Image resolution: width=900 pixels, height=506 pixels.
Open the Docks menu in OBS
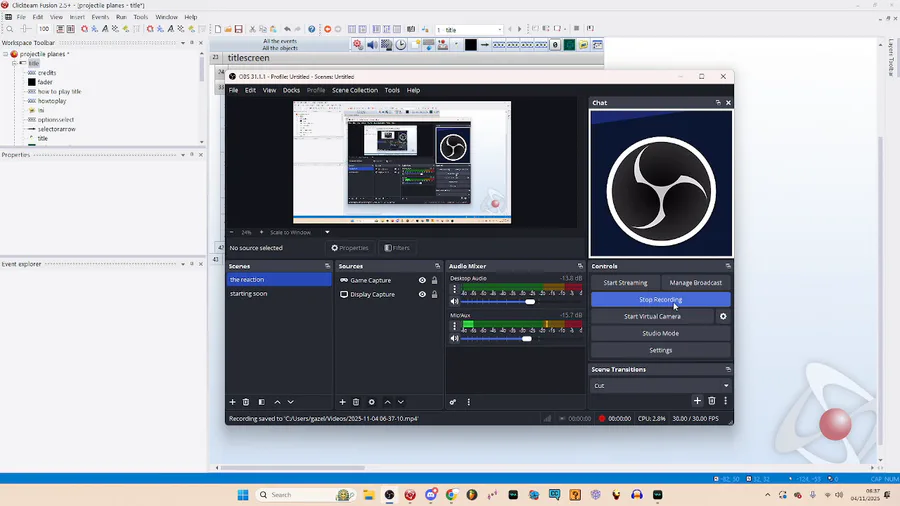291,90
